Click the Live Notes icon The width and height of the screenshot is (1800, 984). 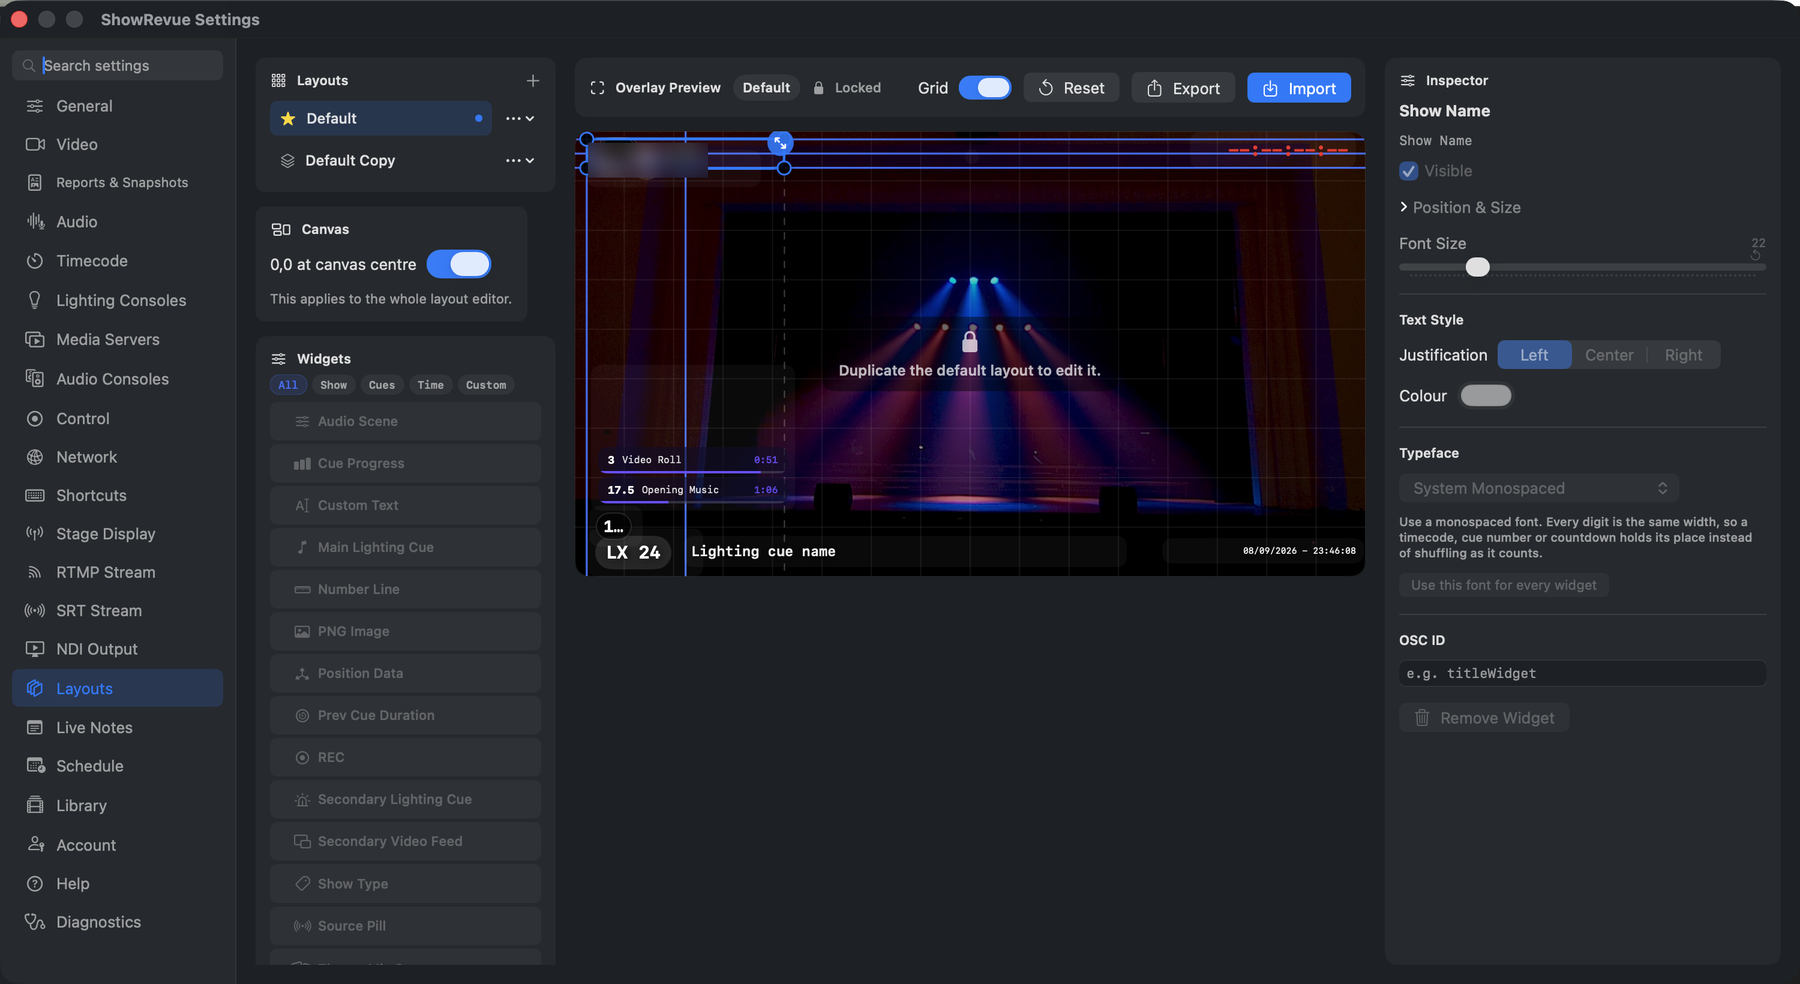pos(35,728)
